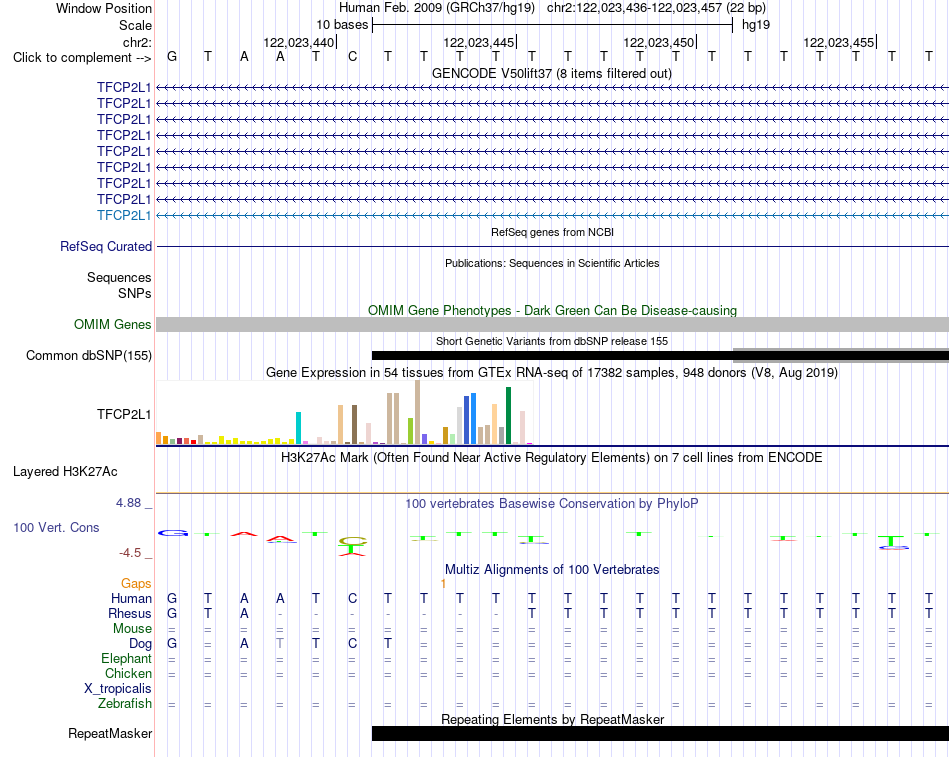Viewport: 950px width, 757px height.
Task: Select the Chicken species row label
Action: click(x=128, y=673)
